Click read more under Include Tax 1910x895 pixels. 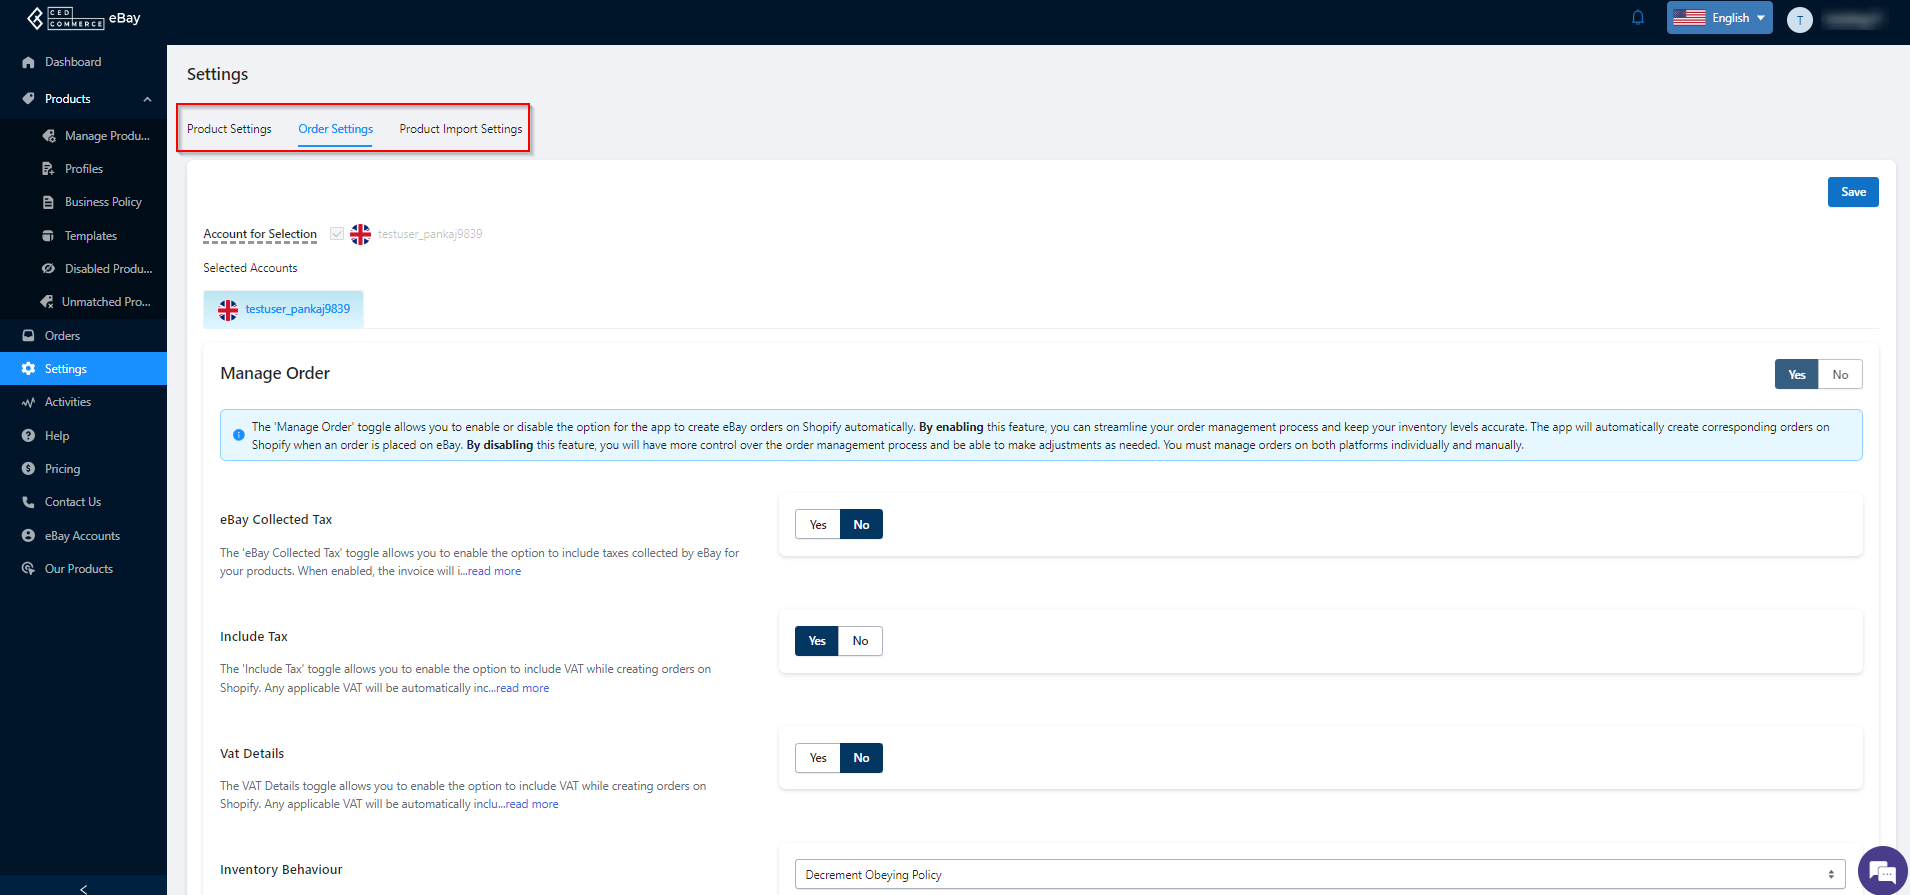coord(523,688)
